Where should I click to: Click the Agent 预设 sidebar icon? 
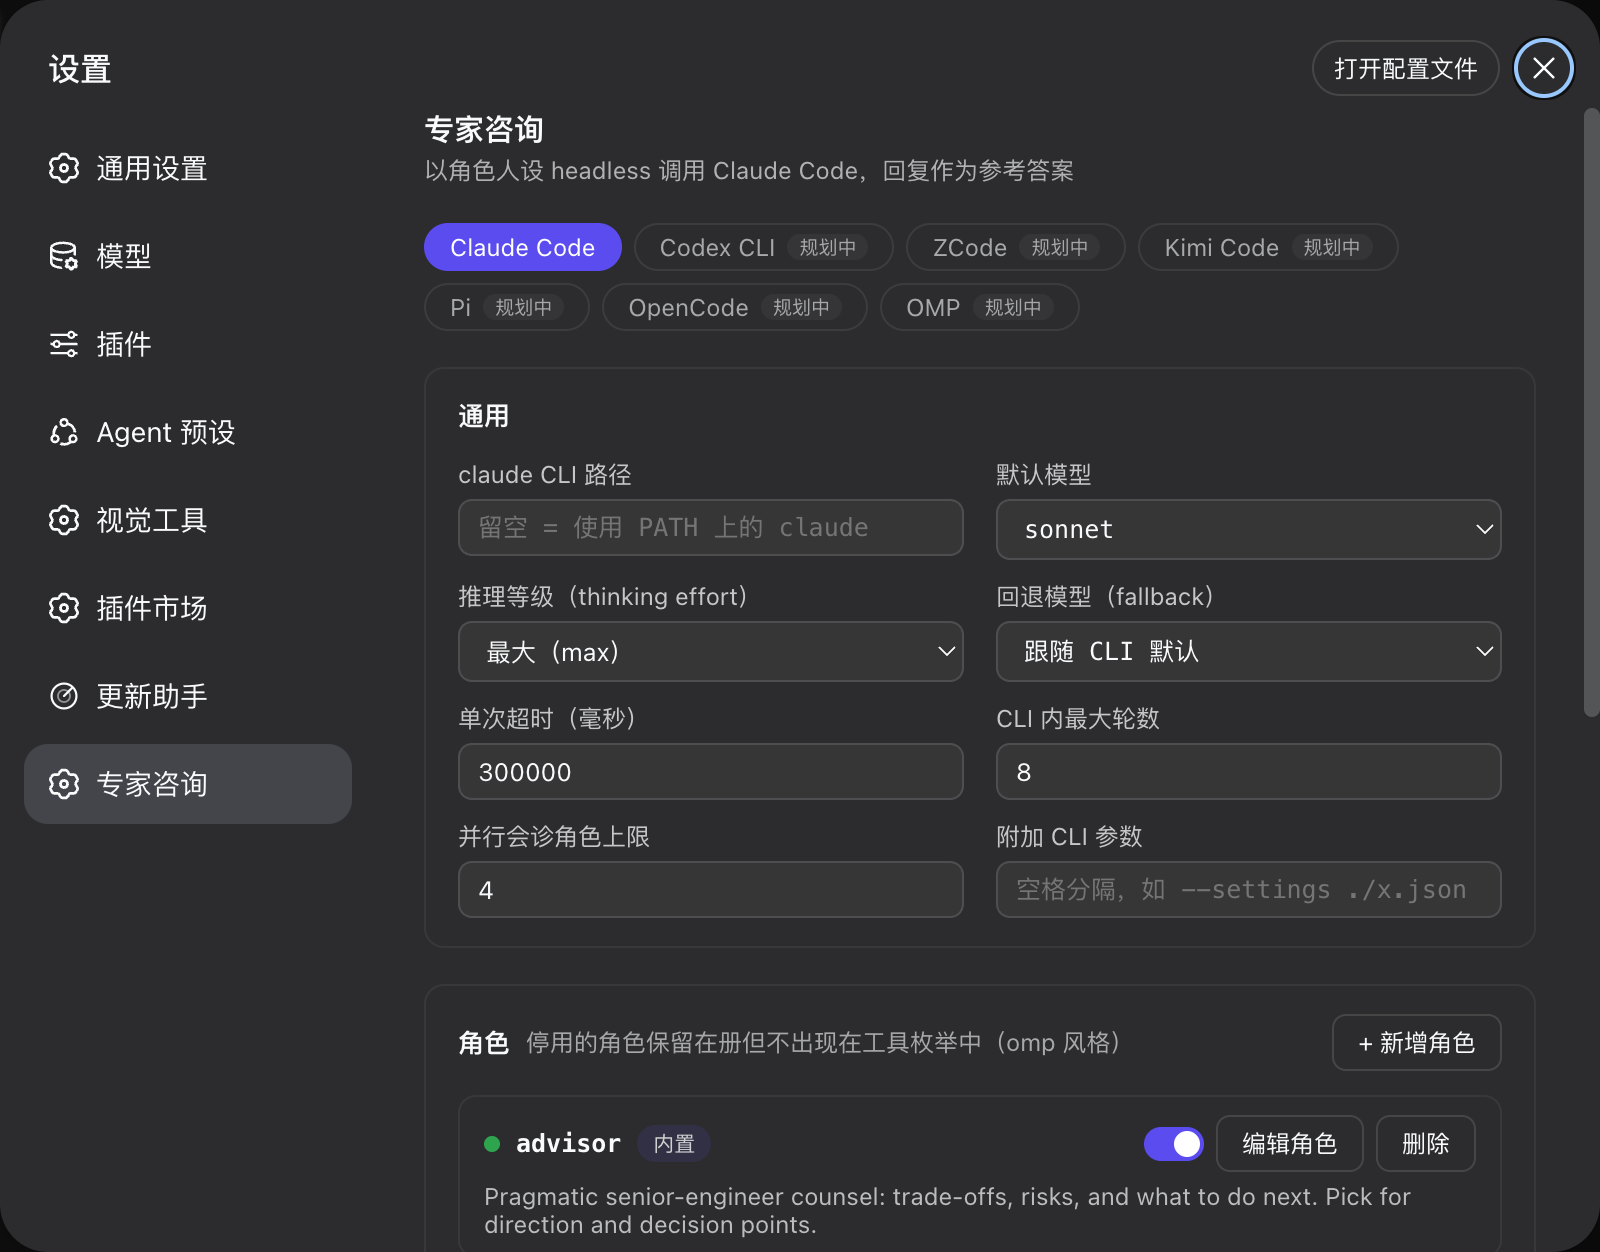click(x=64, y=432)
